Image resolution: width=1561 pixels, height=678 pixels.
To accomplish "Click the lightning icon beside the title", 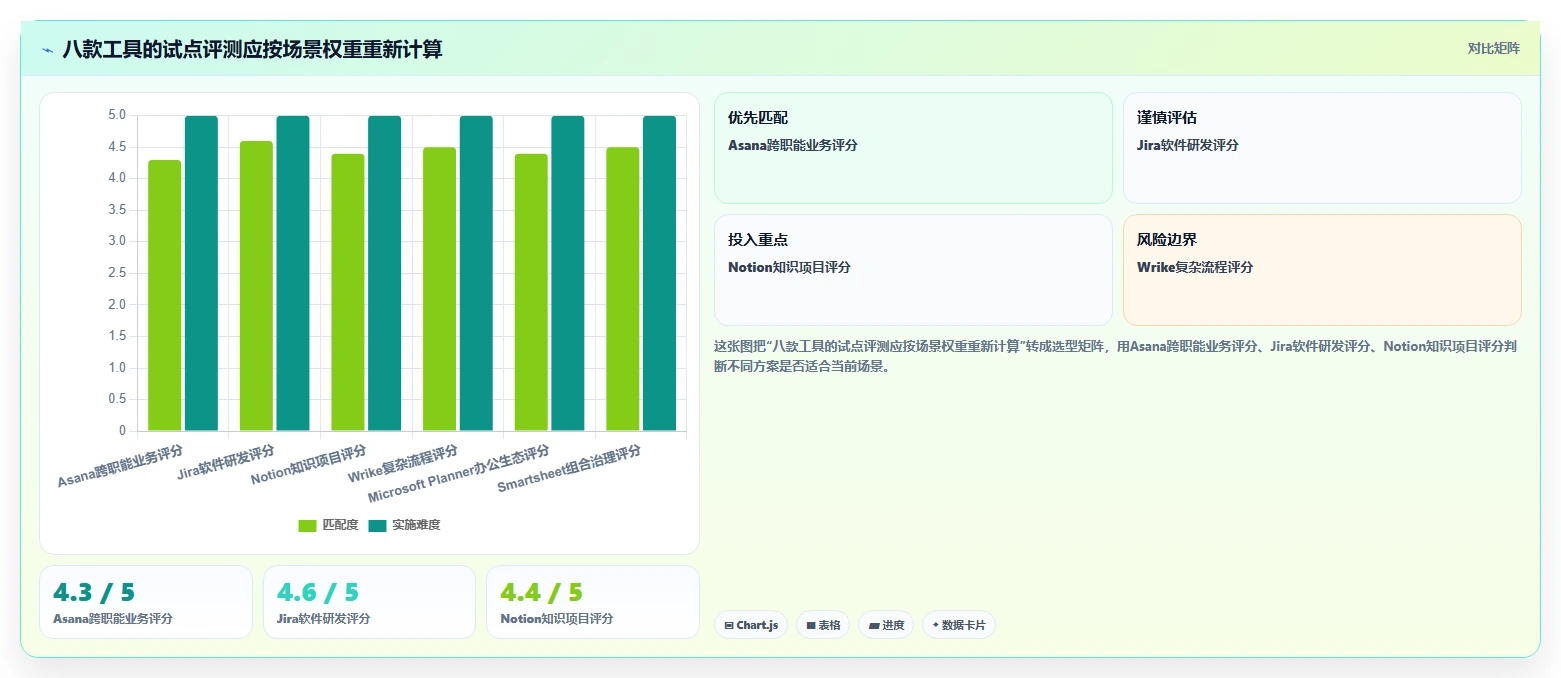I will click(x=48, y=49).
